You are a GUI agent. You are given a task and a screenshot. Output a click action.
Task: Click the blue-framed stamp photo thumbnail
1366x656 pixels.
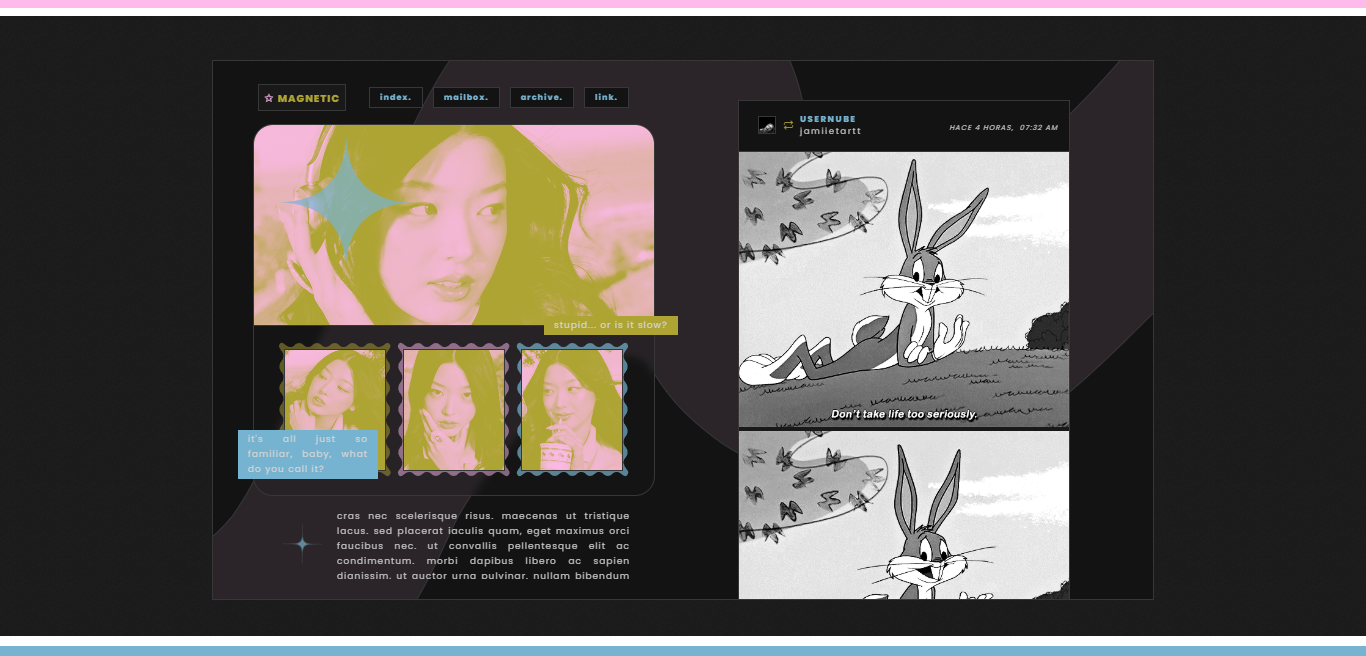[x=573, y=410]
